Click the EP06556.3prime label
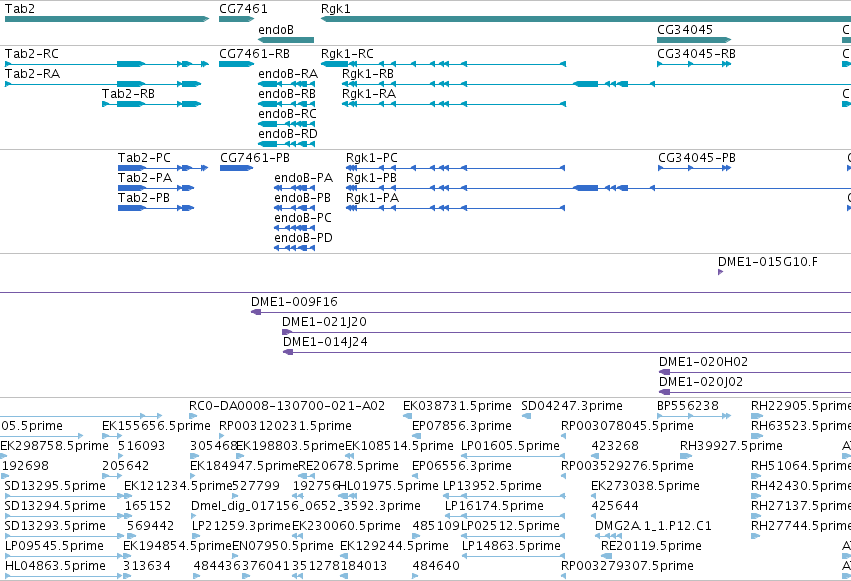Image resolution: width=851 pixels, height=581 pixels. tap(462, 466)
